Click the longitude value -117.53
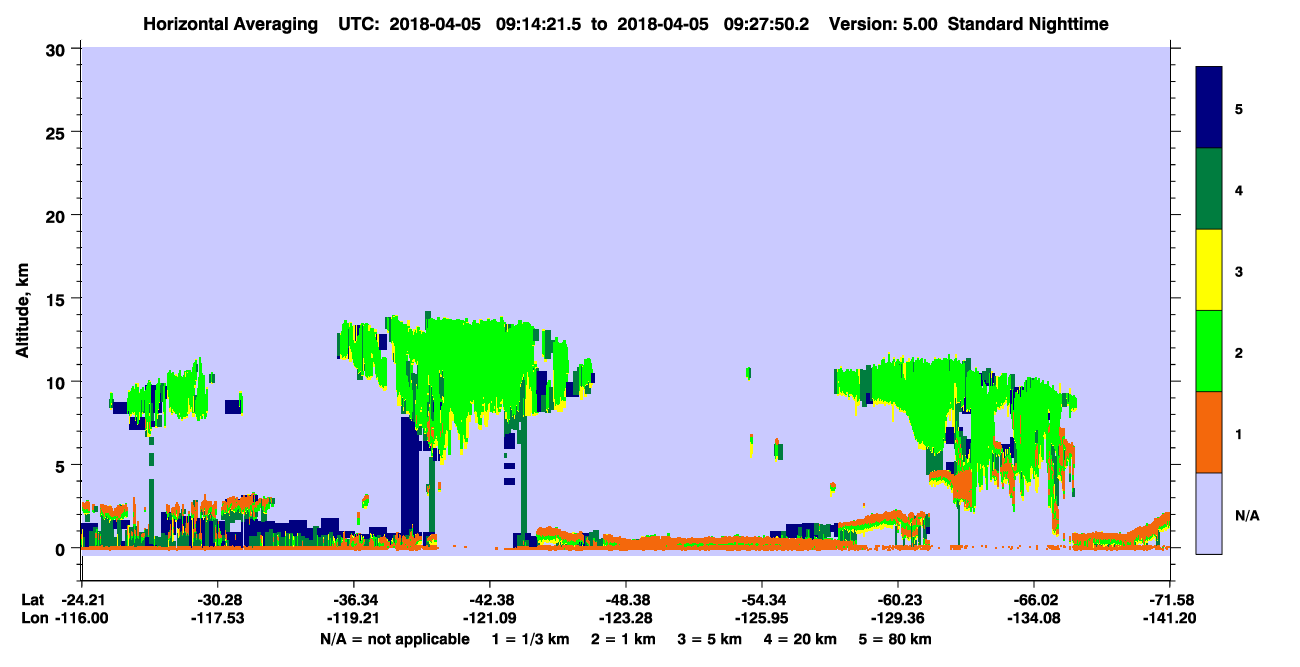Viewport: 1300px width, 667px height. coord(217,618)
